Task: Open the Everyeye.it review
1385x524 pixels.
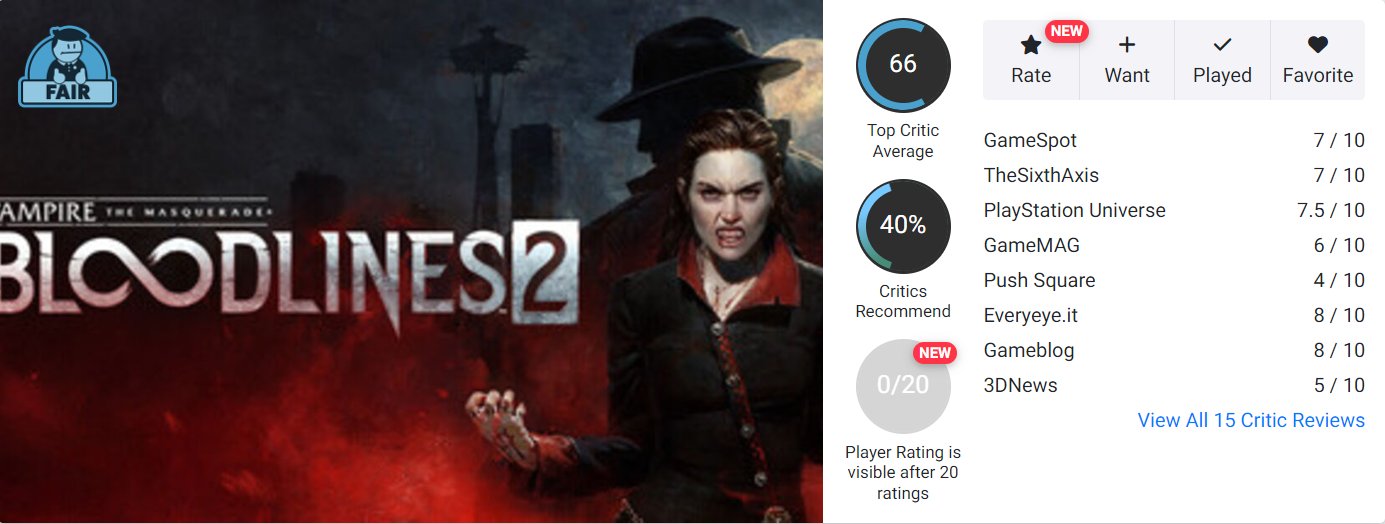Action: pyautogui.click(x=1174, y=316)
